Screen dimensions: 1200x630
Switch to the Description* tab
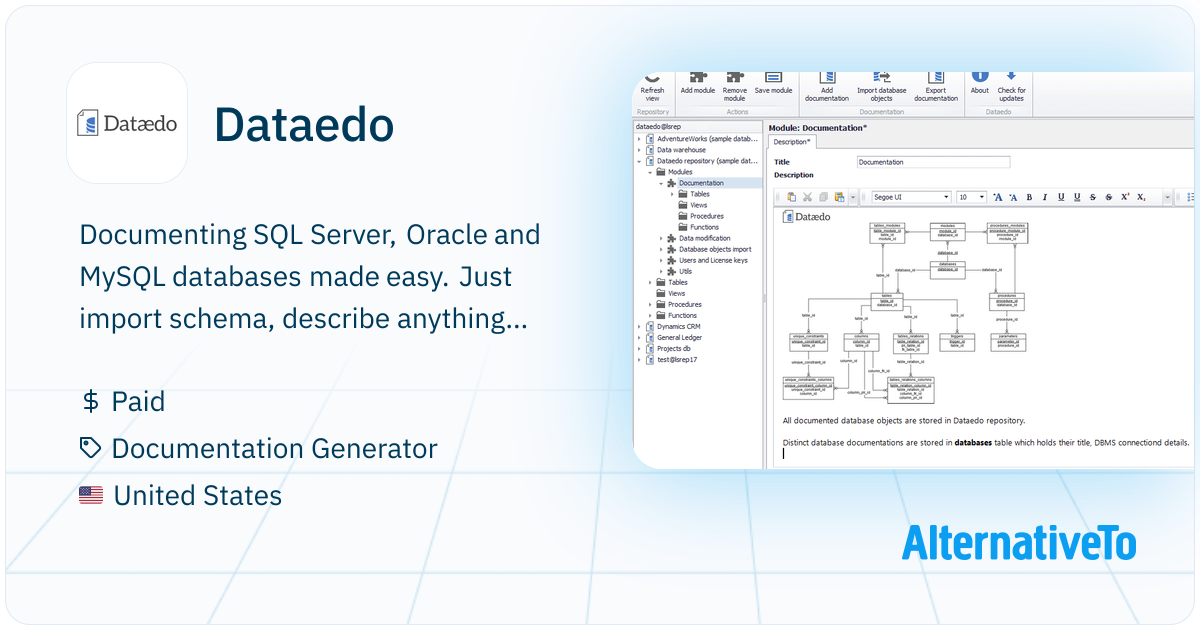pos(791,142)
